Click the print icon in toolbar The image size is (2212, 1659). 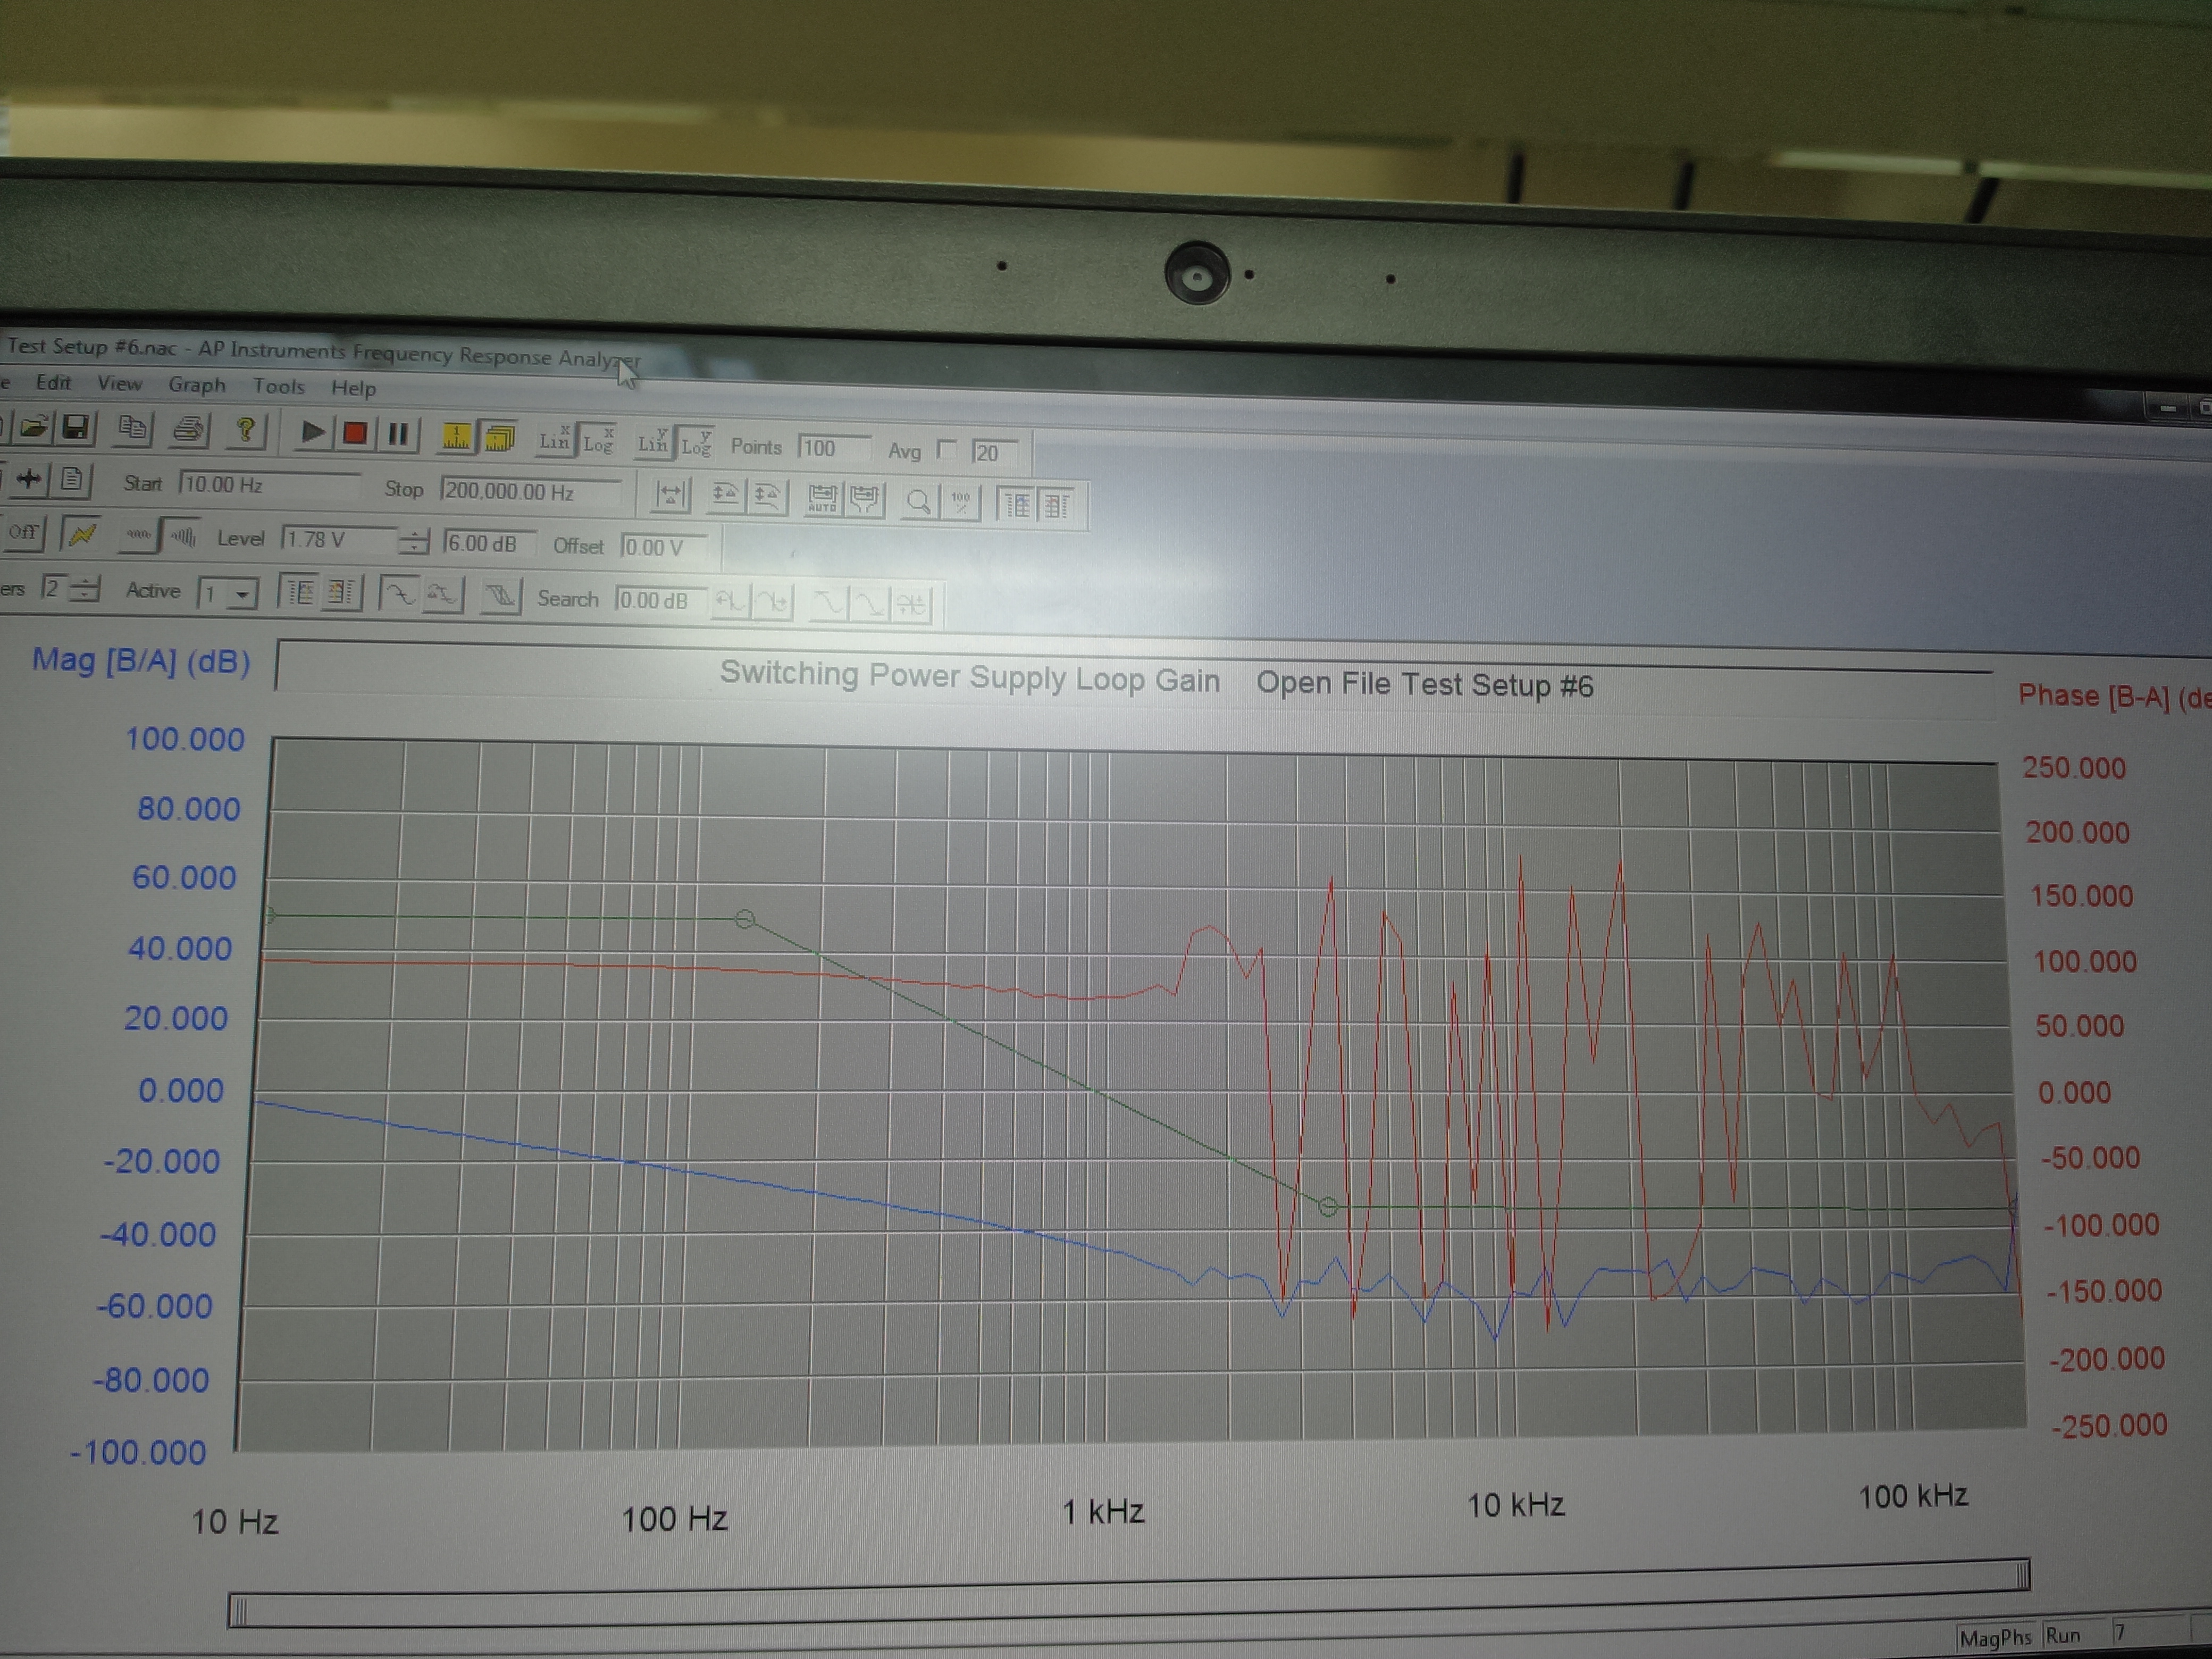click(x=189, y=430)
